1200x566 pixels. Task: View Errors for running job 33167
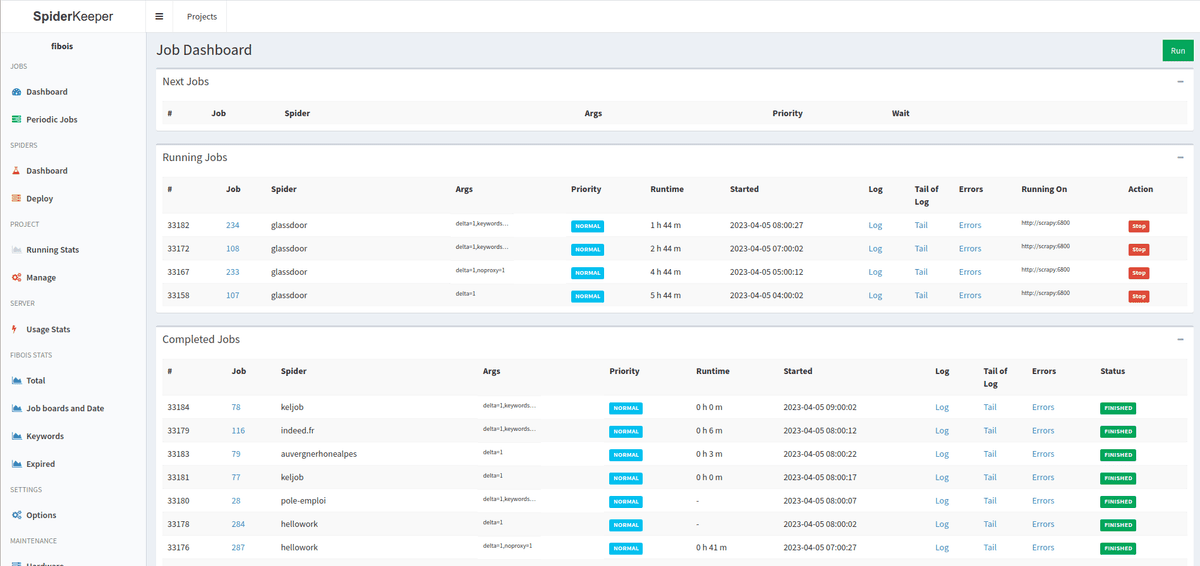coord(970,272)
